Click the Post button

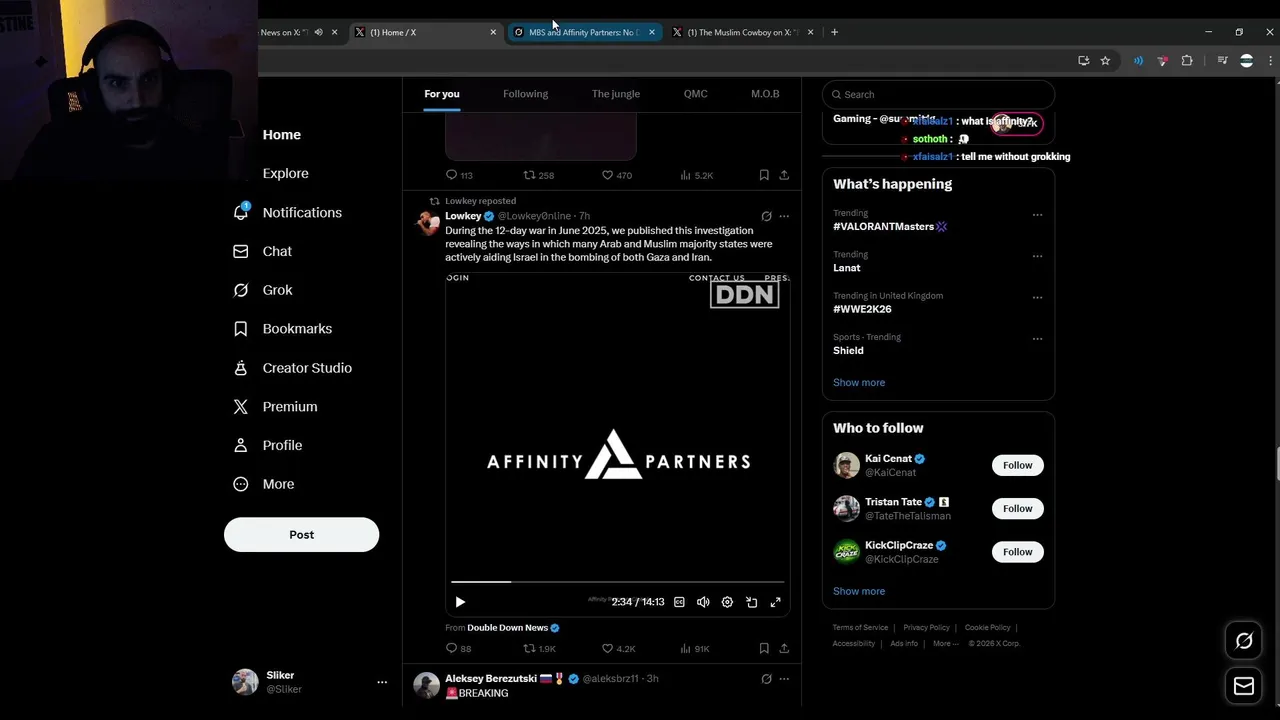[301, 534]
